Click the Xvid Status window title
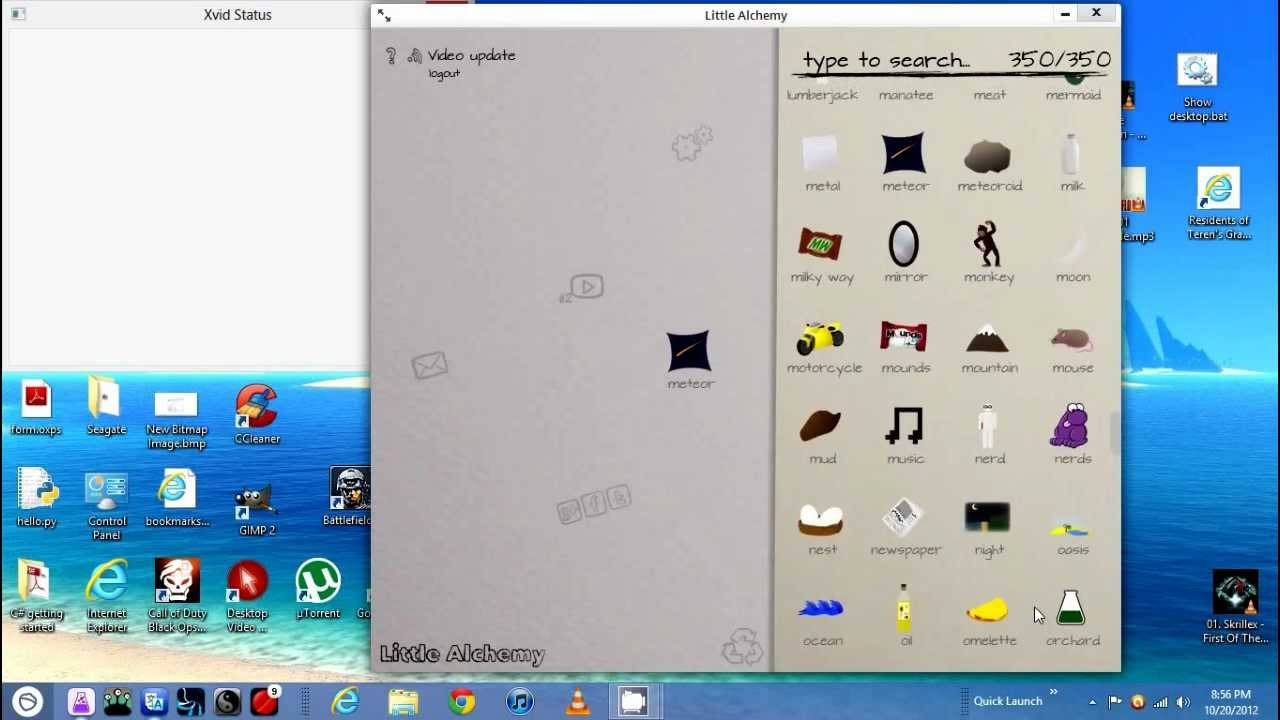 [x=237, y=15]
